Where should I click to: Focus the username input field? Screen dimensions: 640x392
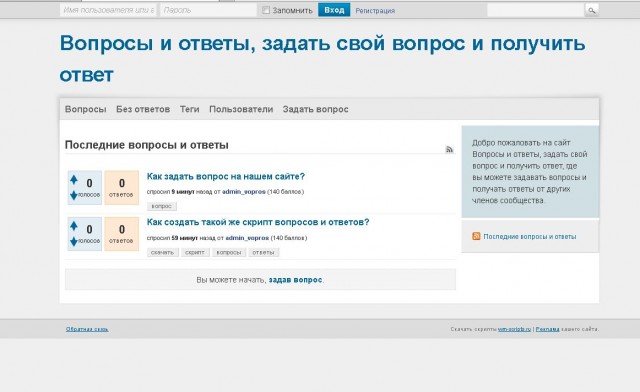pos(108,10)
